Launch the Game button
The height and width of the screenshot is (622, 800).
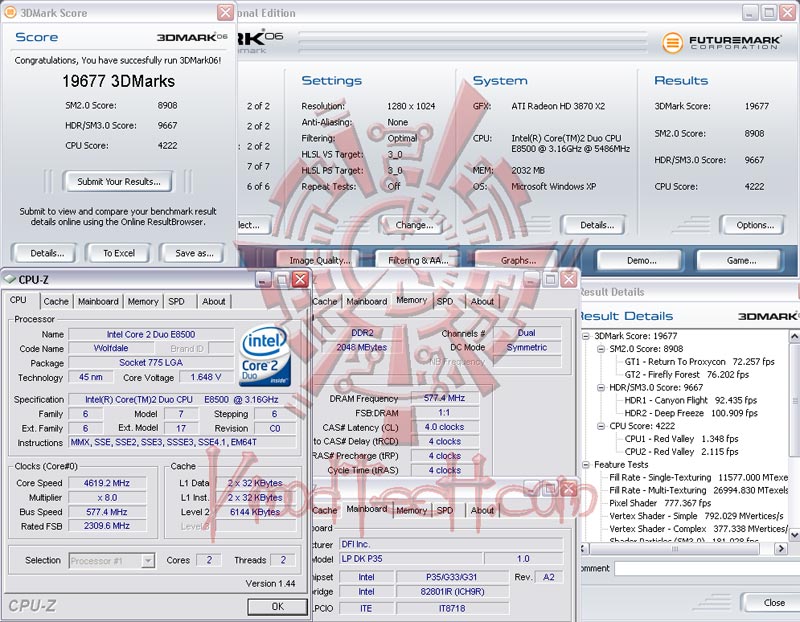(x=741, y=260)
